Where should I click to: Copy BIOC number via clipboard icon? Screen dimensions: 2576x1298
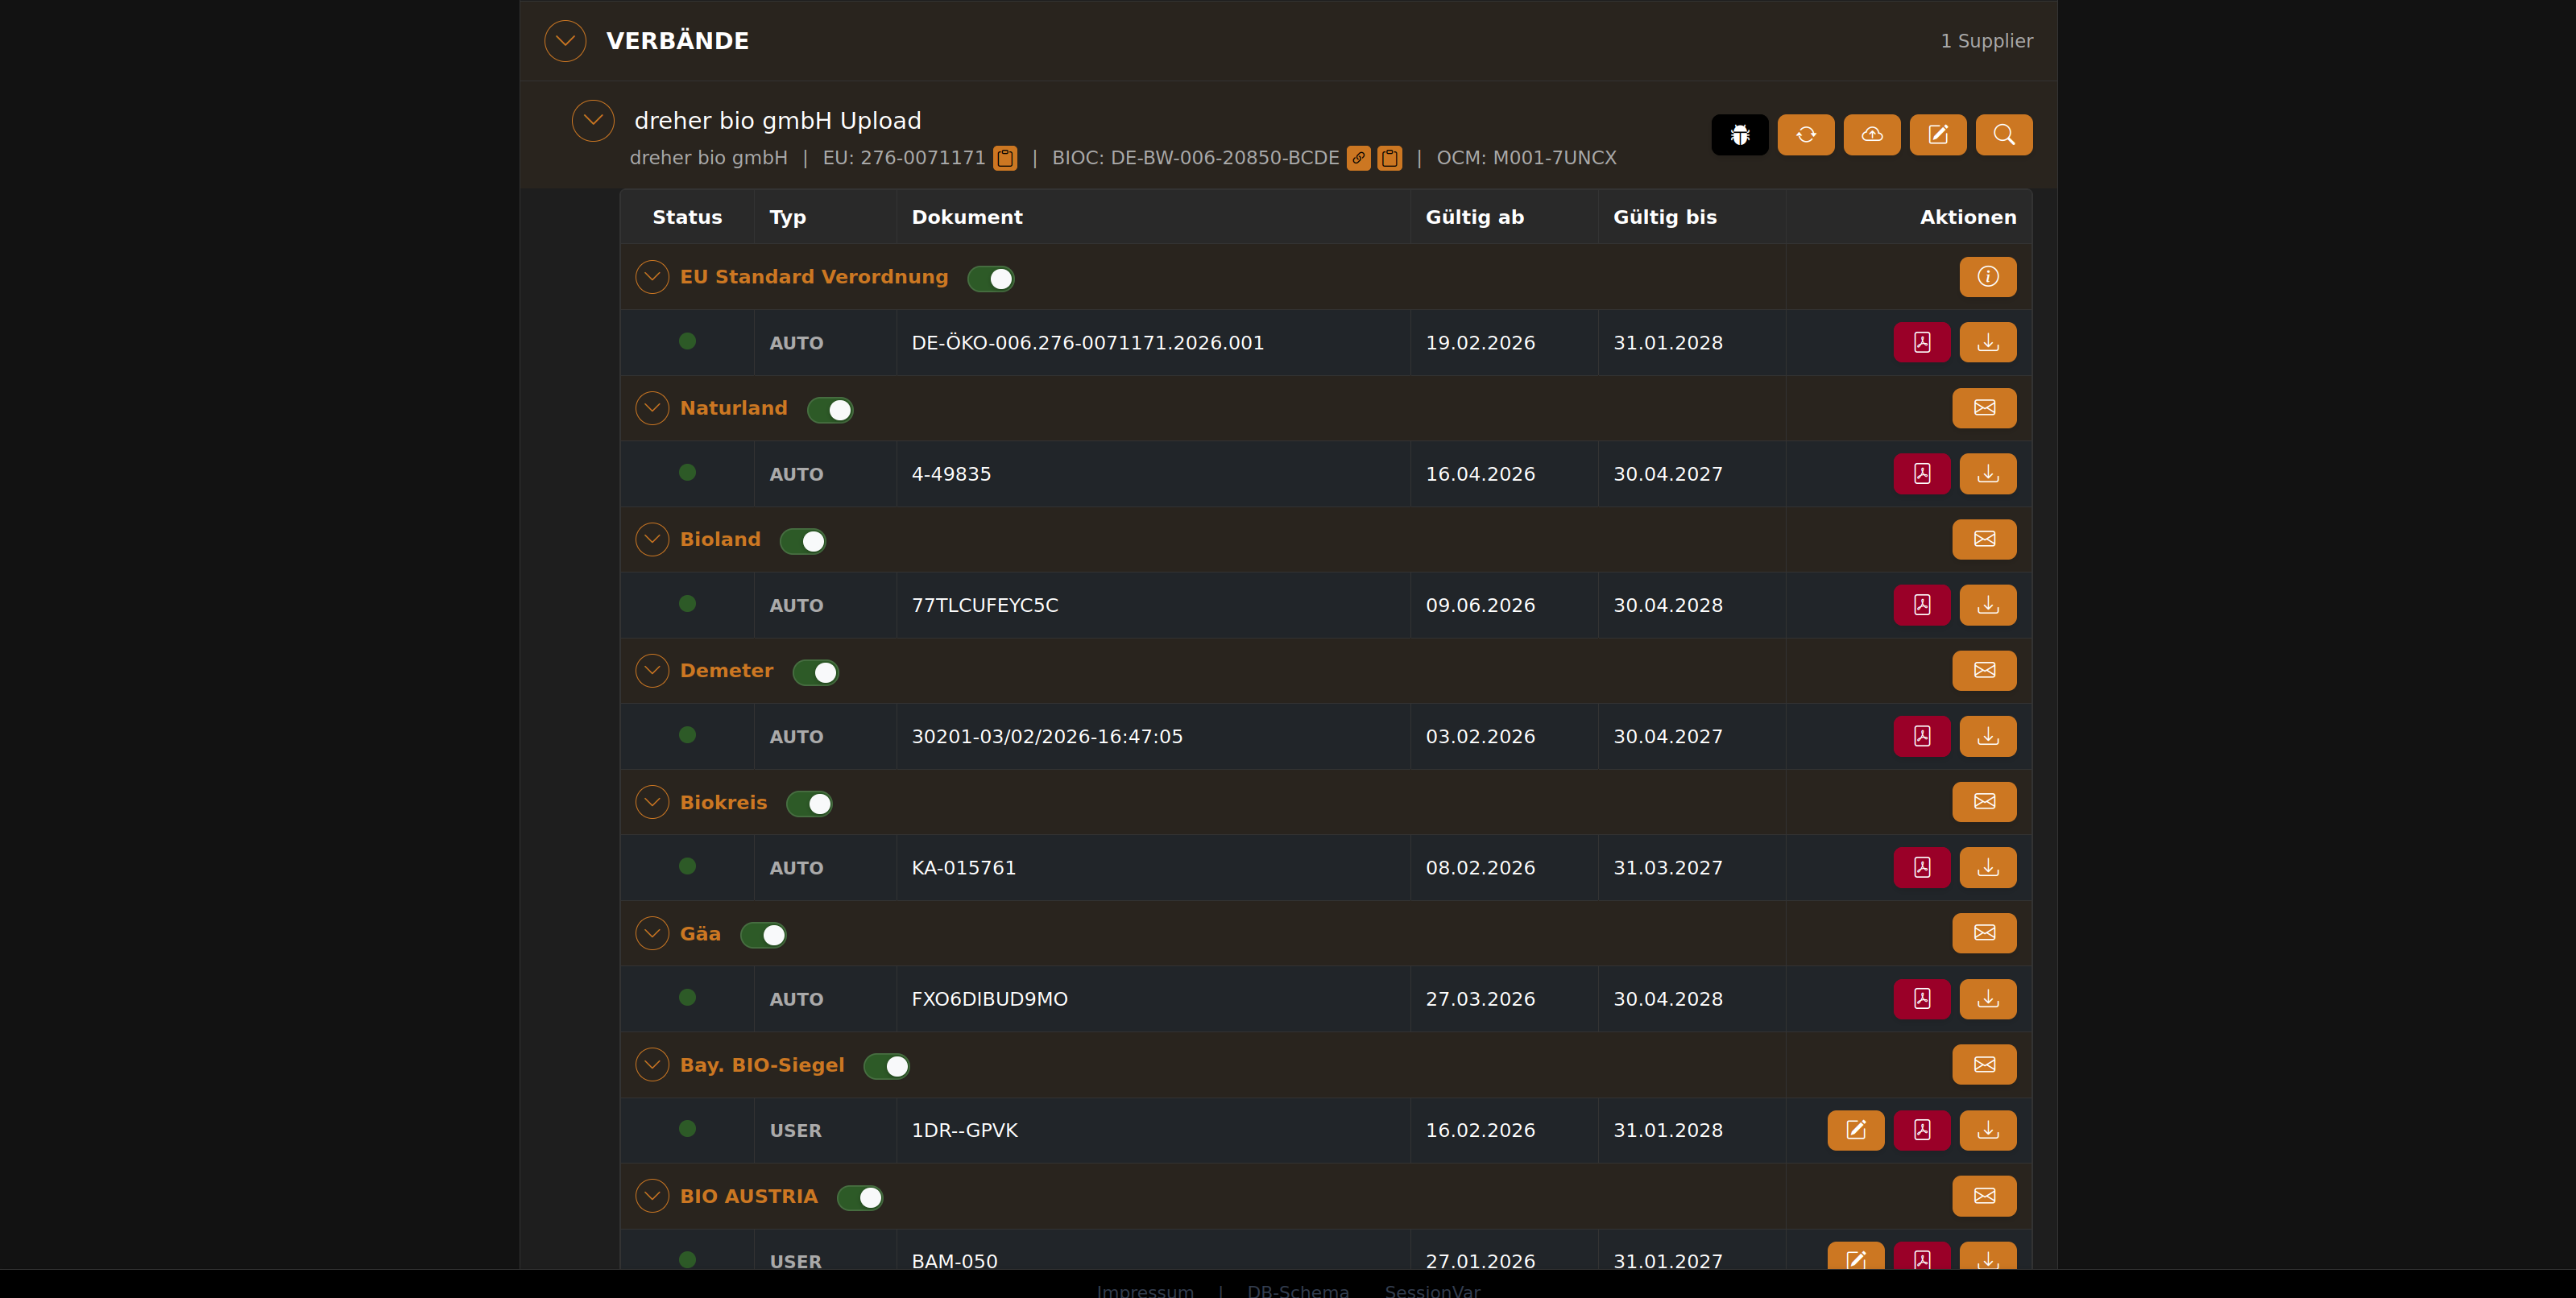click(x=1389, y=158)
